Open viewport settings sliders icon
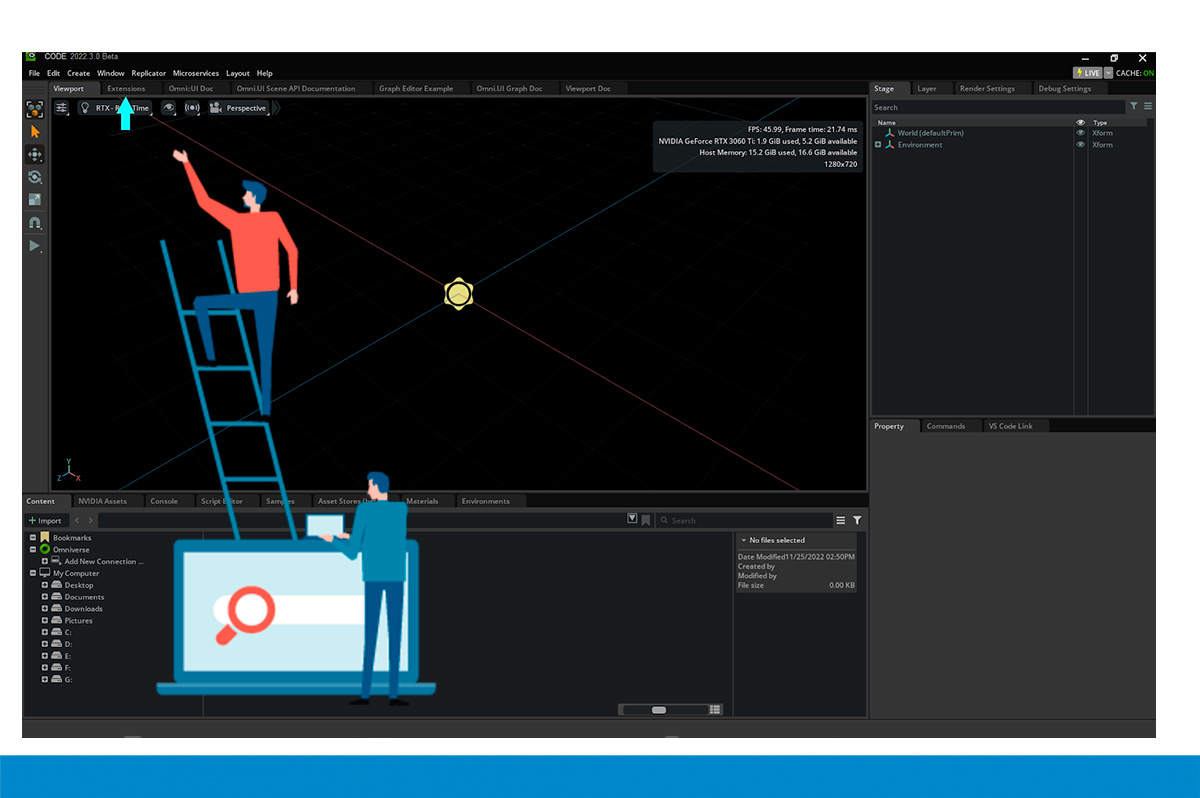This screenshot has height=798, width=1200. [x=62, y=108]
